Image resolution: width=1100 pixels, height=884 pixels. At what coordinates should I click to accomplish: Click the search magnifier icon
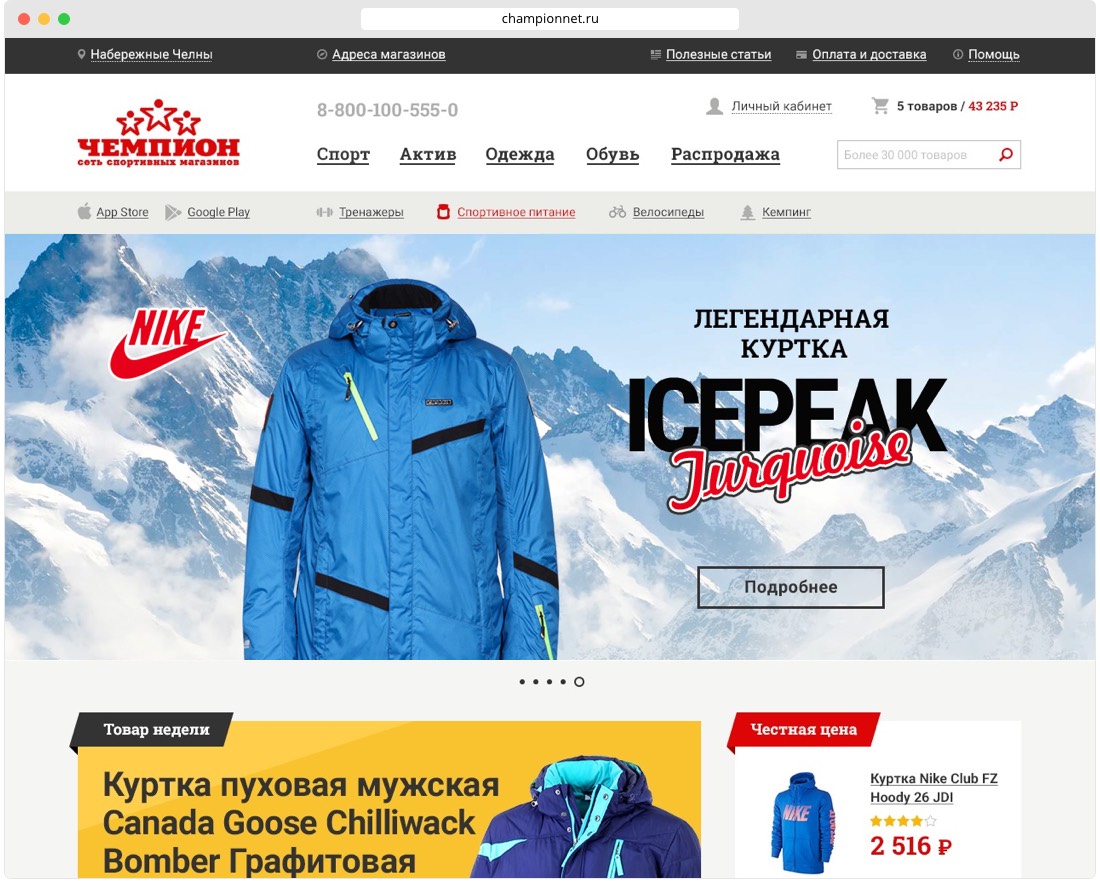1006,154
